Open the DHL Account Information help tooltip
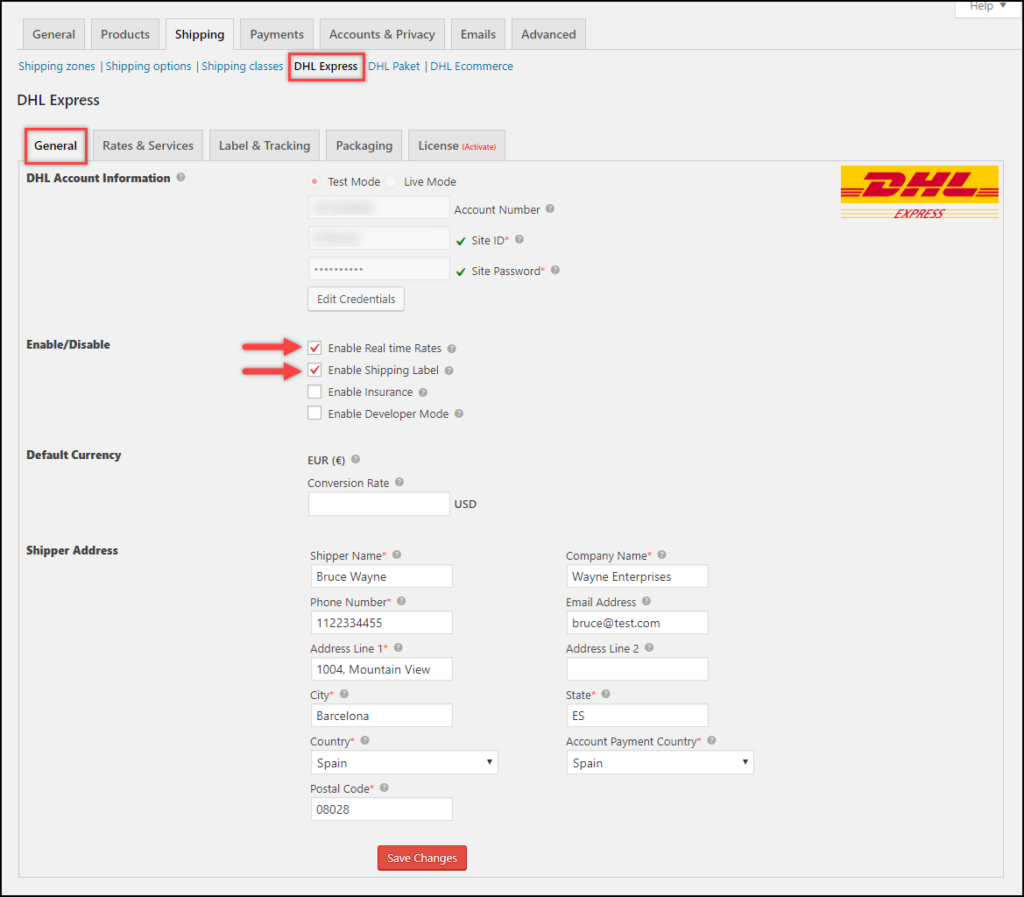 click(x=181, y=178)
